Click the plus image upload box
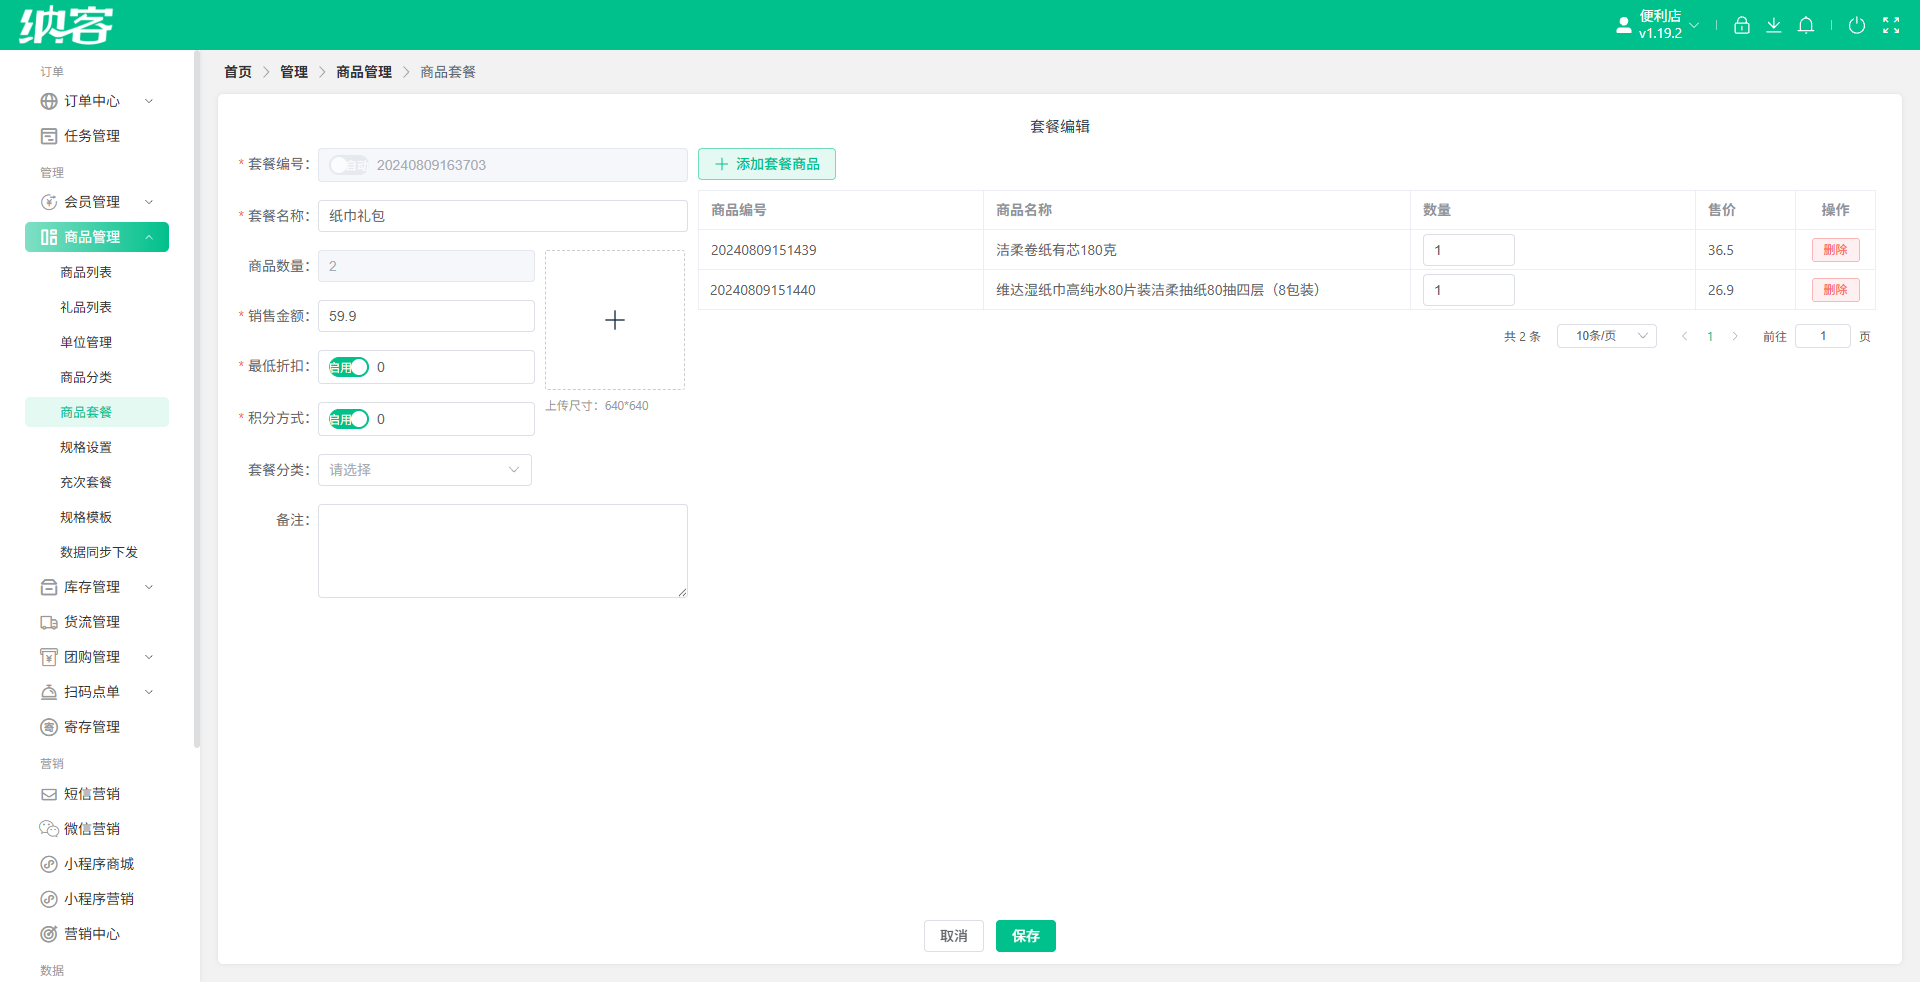The image size is (1920, 982). [x=615, y=320]
